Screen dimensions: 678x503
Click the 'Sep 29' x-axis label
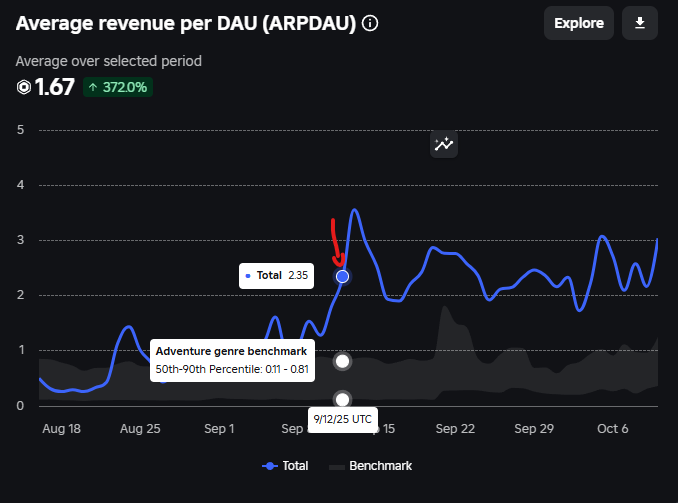(x=534, y=429)
